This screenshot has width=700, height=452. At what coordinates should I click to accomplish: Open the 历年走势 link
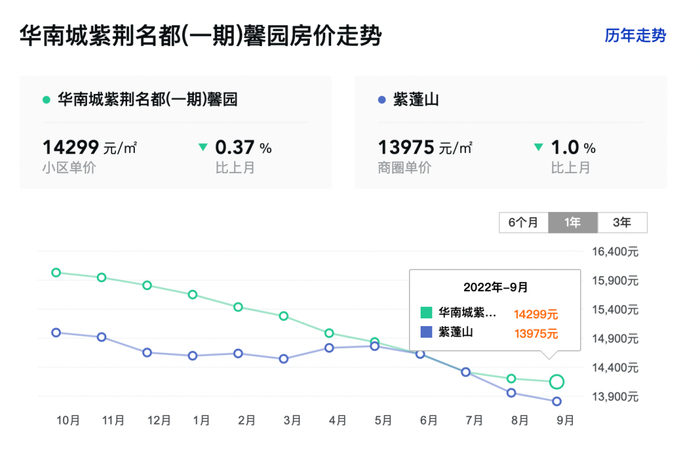(635, 36)
